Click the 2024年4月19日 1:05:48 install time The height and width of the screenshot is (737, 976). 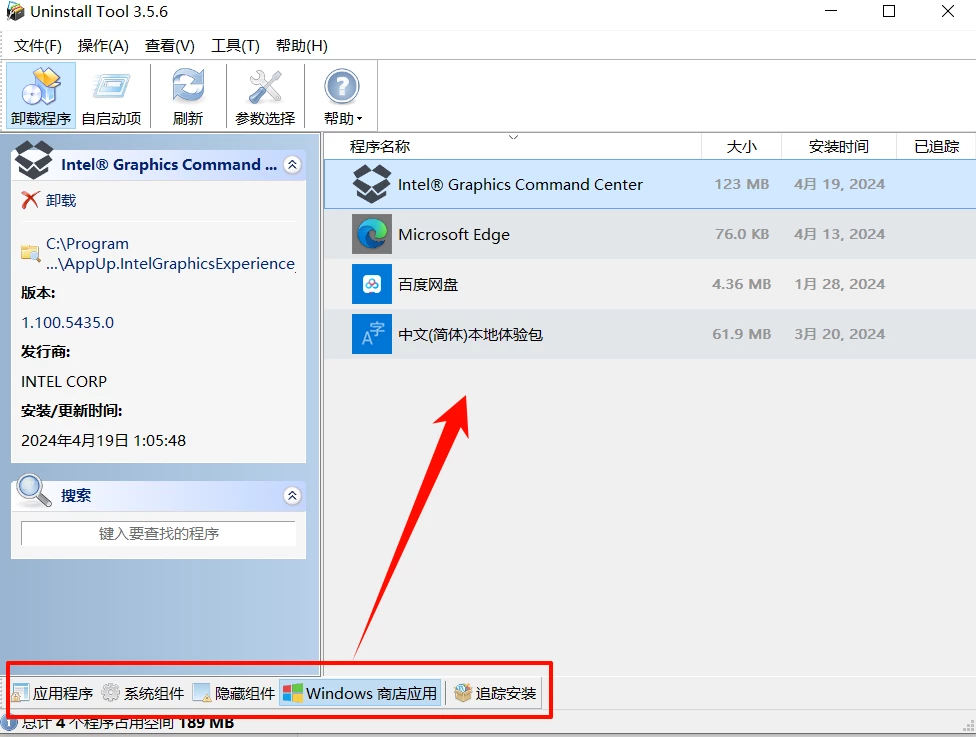coord(103,441)
